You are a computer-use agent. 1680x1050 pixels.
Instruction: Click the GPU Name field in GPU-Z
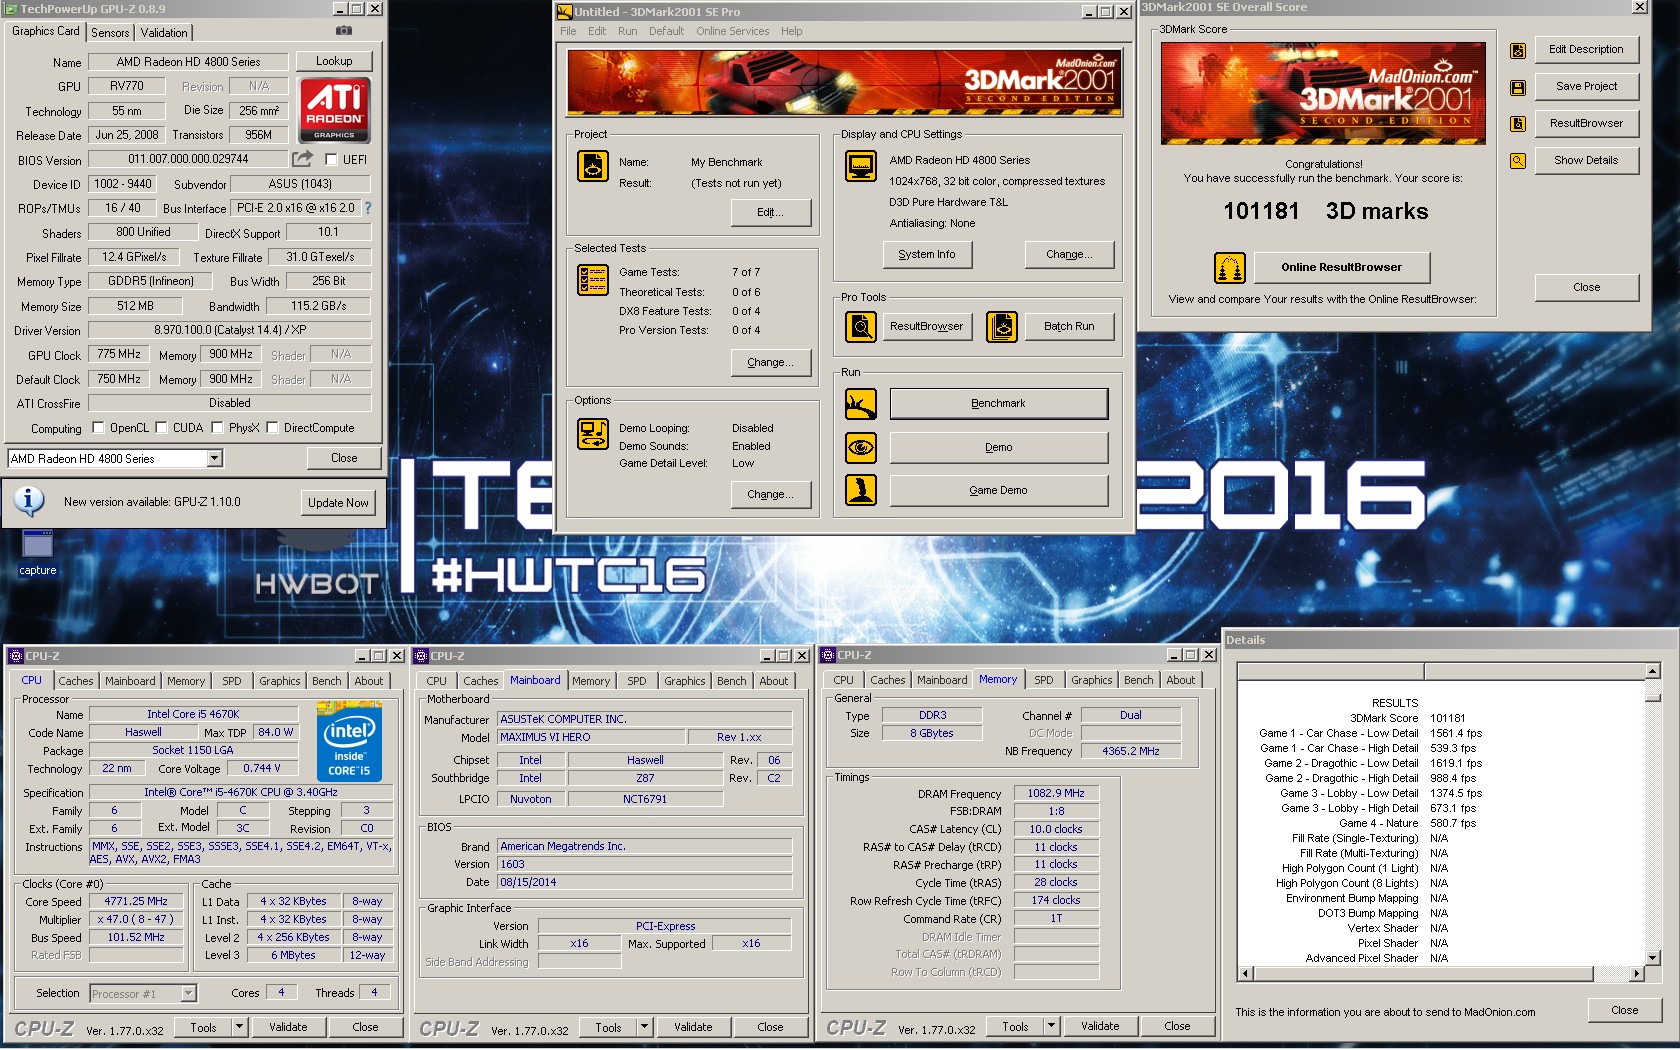[188, 62]
